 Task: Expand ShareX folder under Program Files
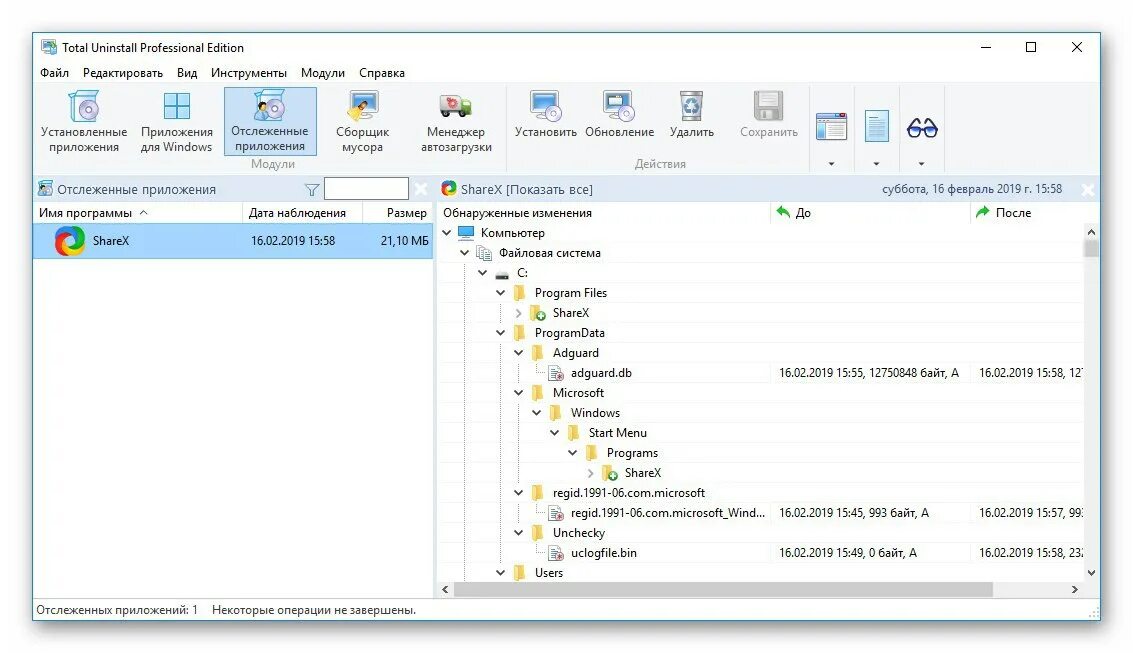tap(519, 313)
